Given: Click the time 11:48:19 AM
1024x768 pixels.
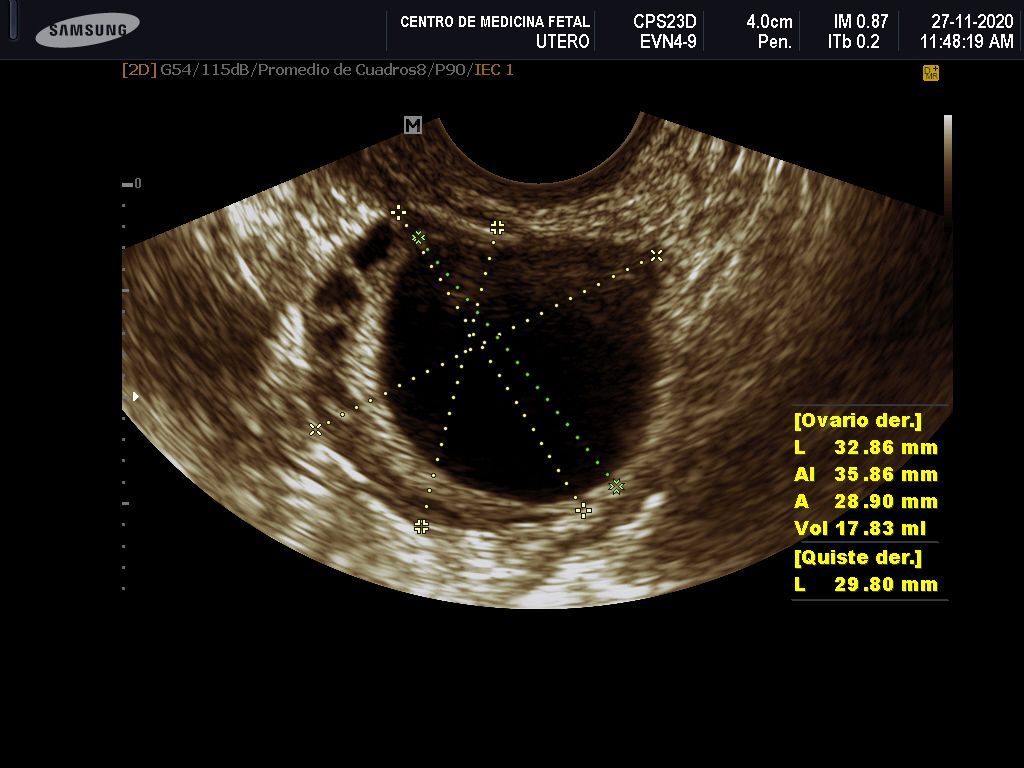Looking at the screenshot, I should point(967,42).
